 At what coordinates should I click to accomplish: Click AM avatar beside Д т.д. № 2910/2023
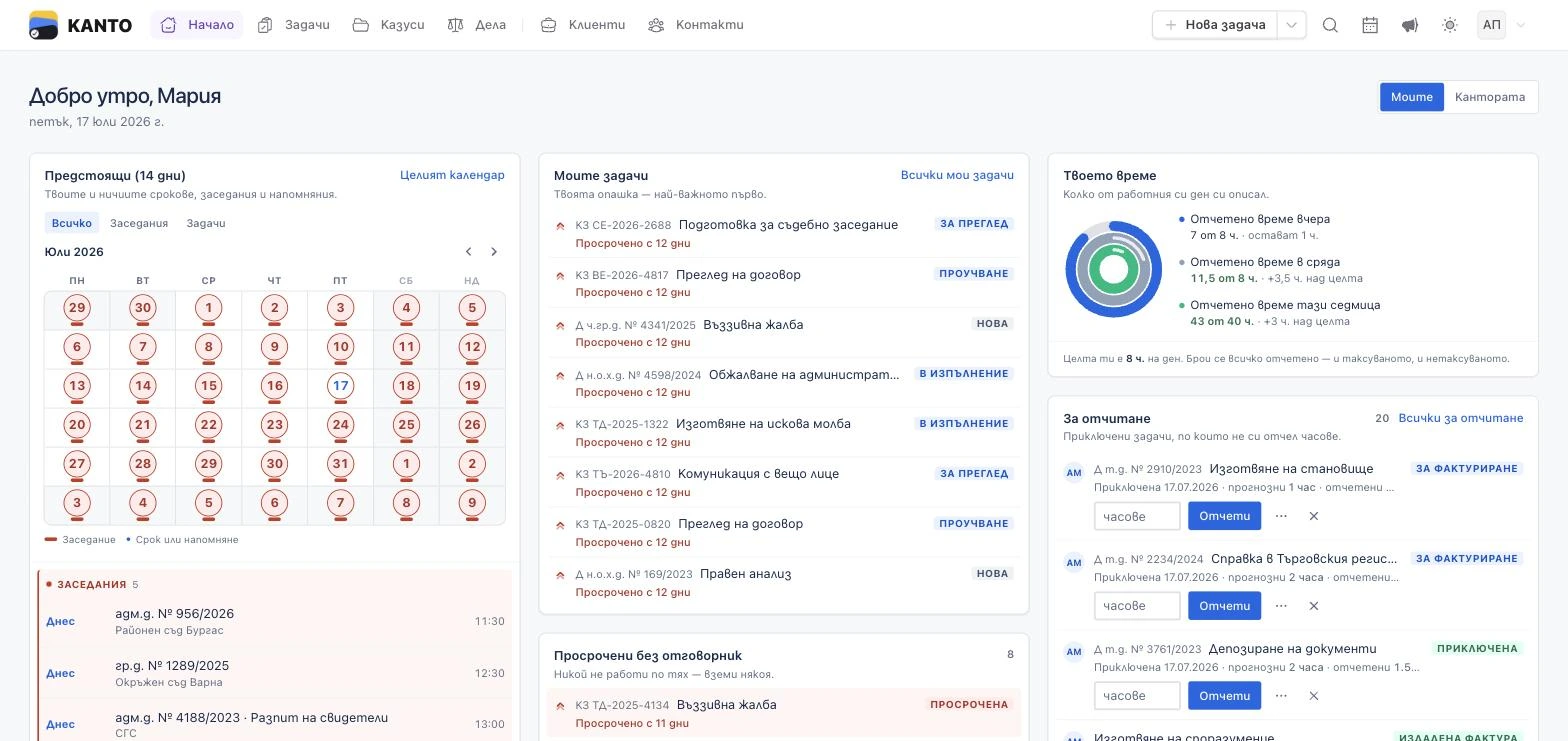(1074, 472)
